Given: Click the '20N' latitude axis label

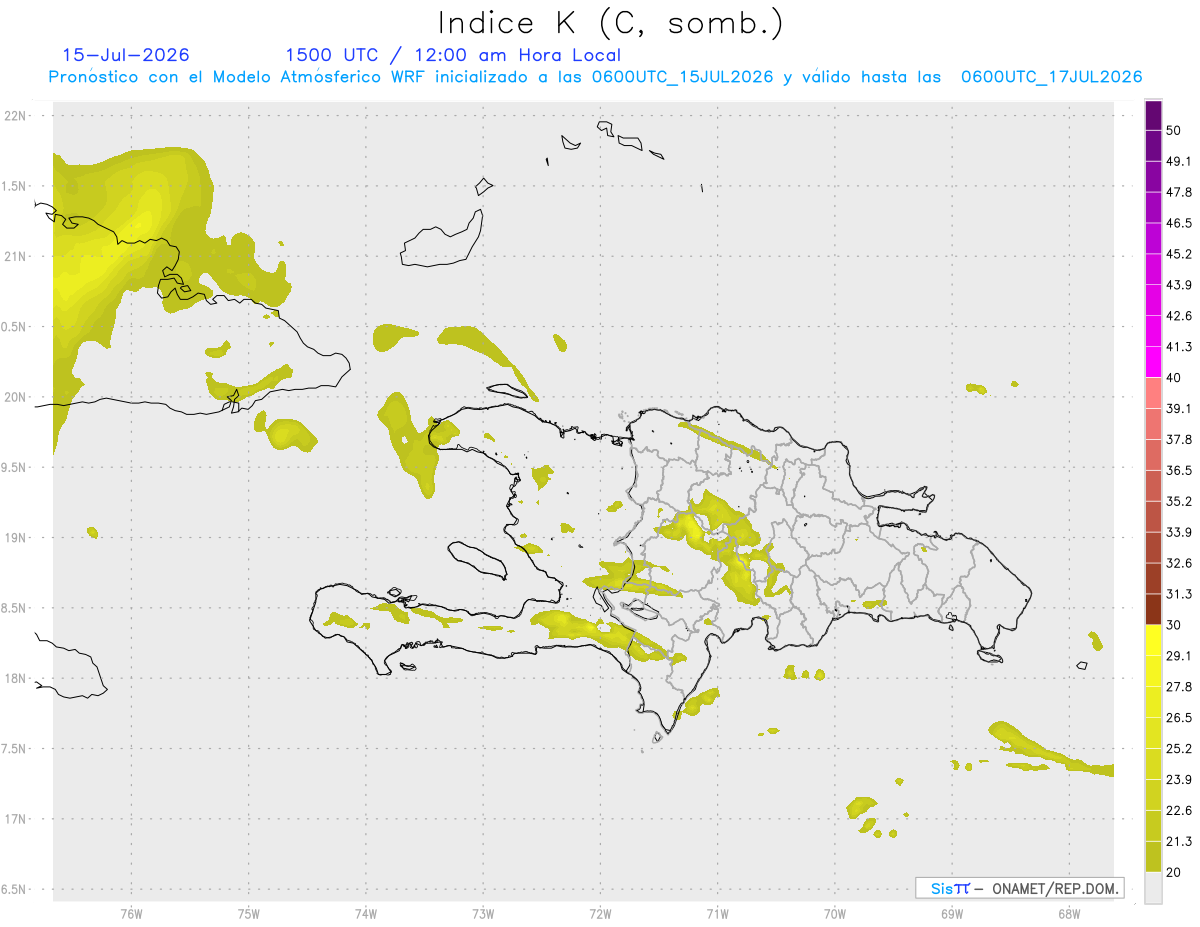Looking at the screenshot, I should [x=16, y=397].
